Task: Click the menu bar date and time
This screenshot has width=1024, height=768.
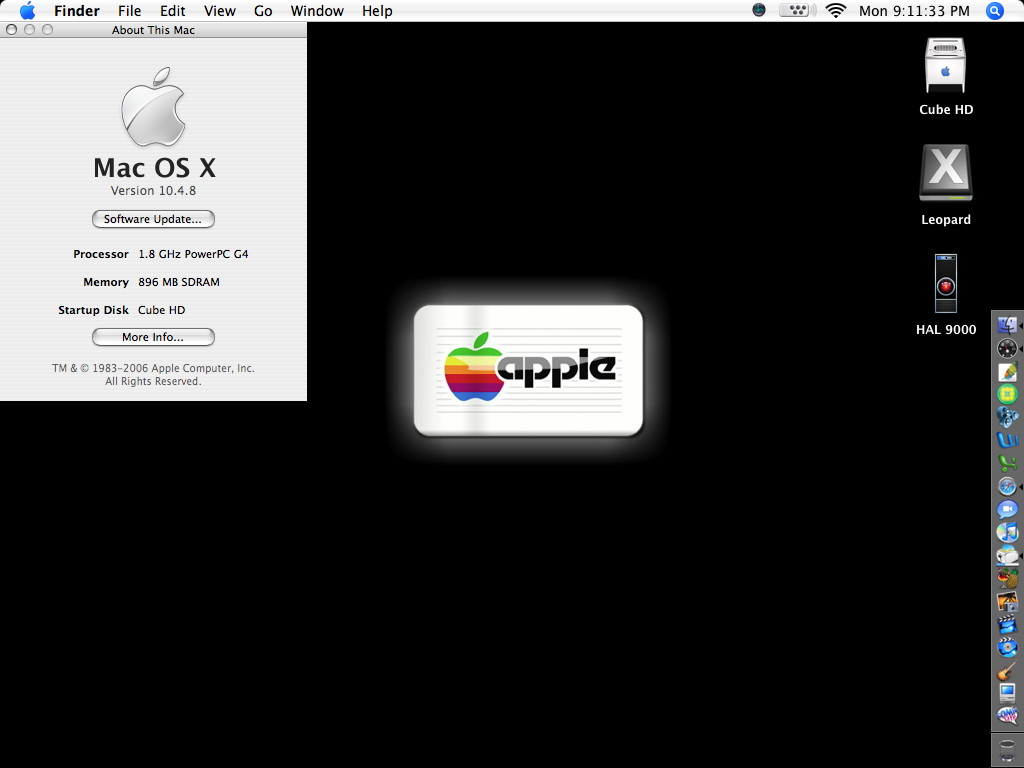Action: click(x=914, y=11)
